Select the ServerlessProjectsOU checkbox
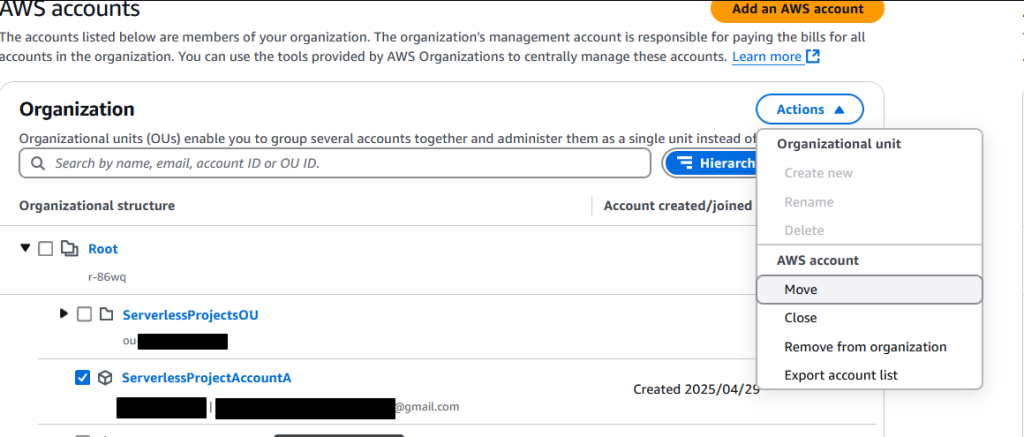This screenshot has height=437, width=1024. coord(84,315)
